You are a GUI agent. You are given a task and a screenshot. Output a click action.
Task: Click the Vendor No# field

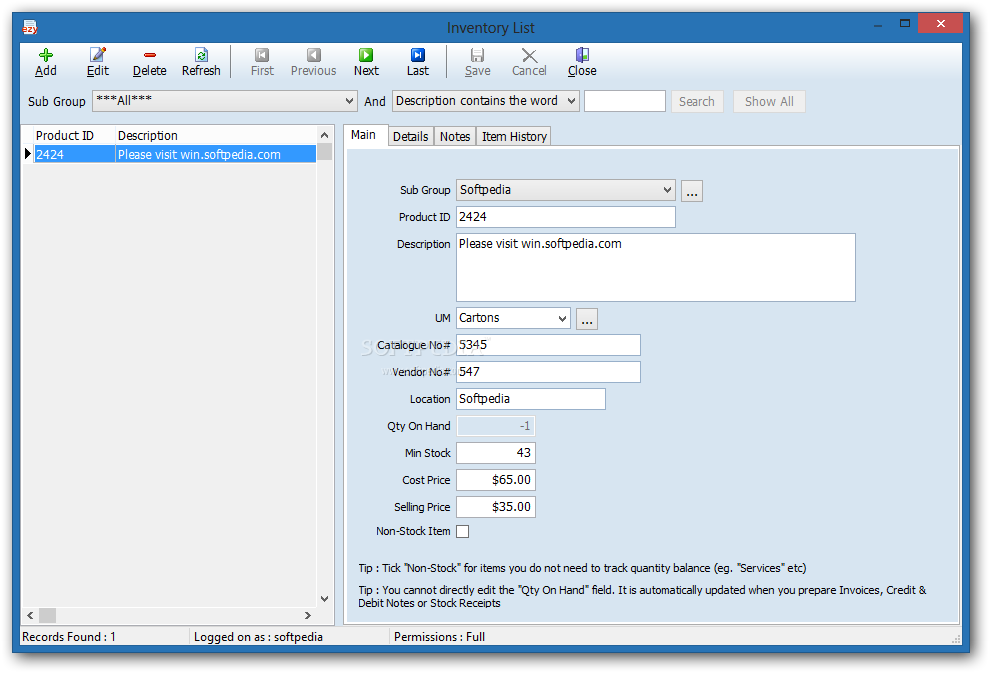[x=548, y=372]
